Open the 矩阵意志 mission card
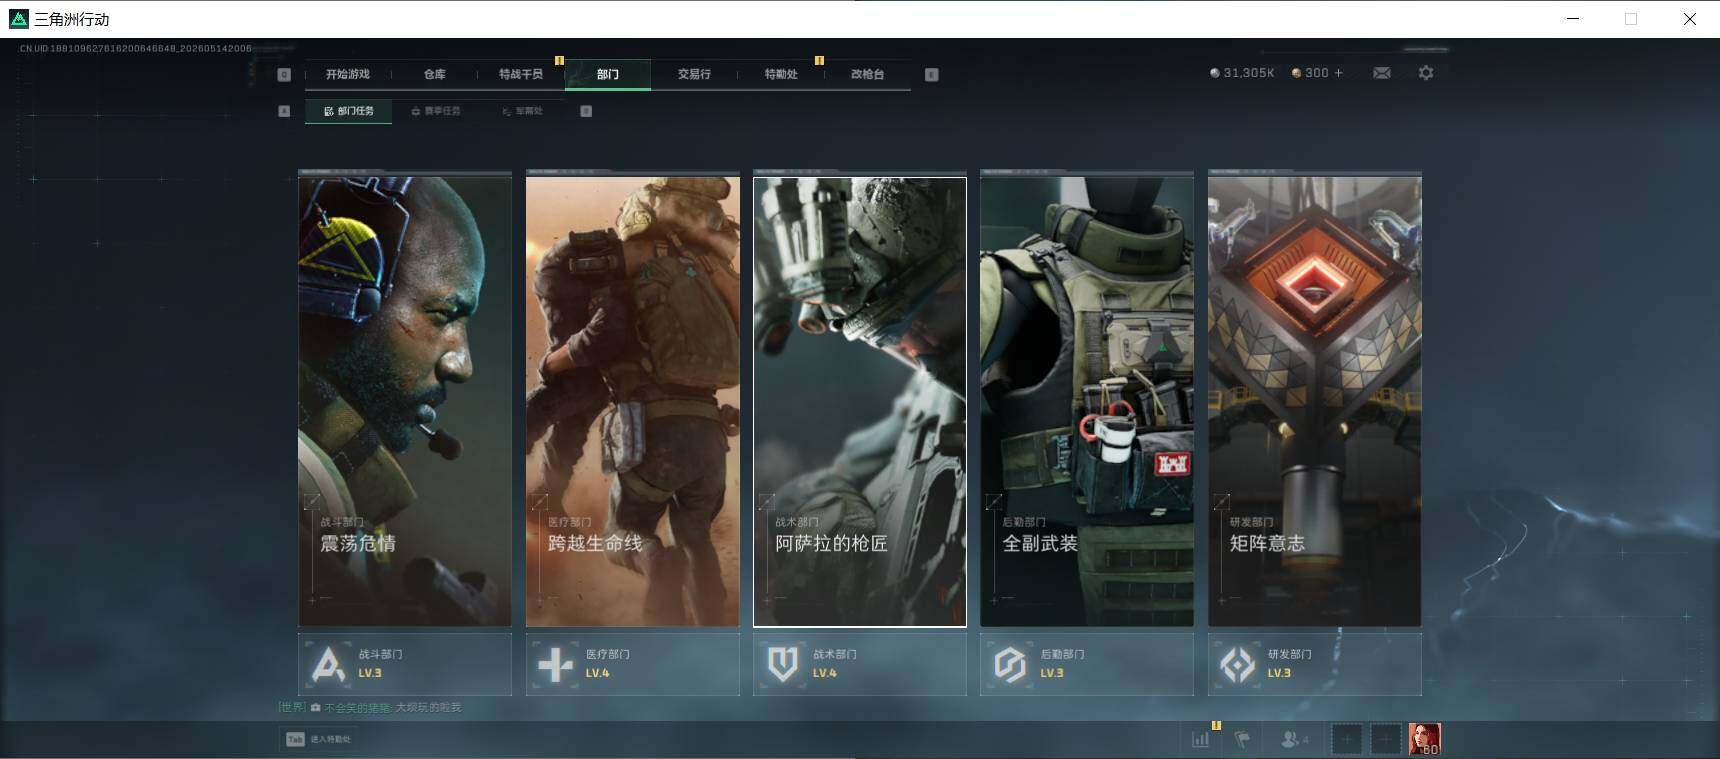Viewport: 1720px width, 759px height. pos(1315,401)
